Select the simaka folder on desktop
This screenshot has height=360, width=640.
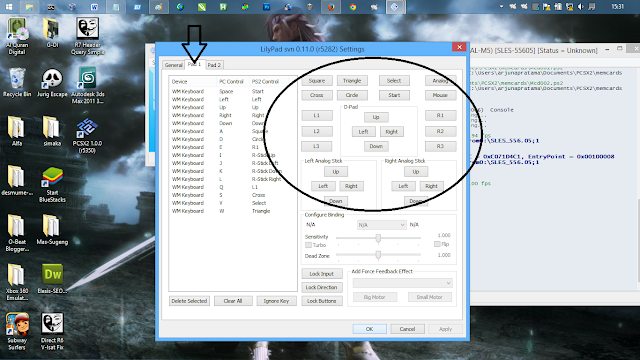[x=52, y=131]
